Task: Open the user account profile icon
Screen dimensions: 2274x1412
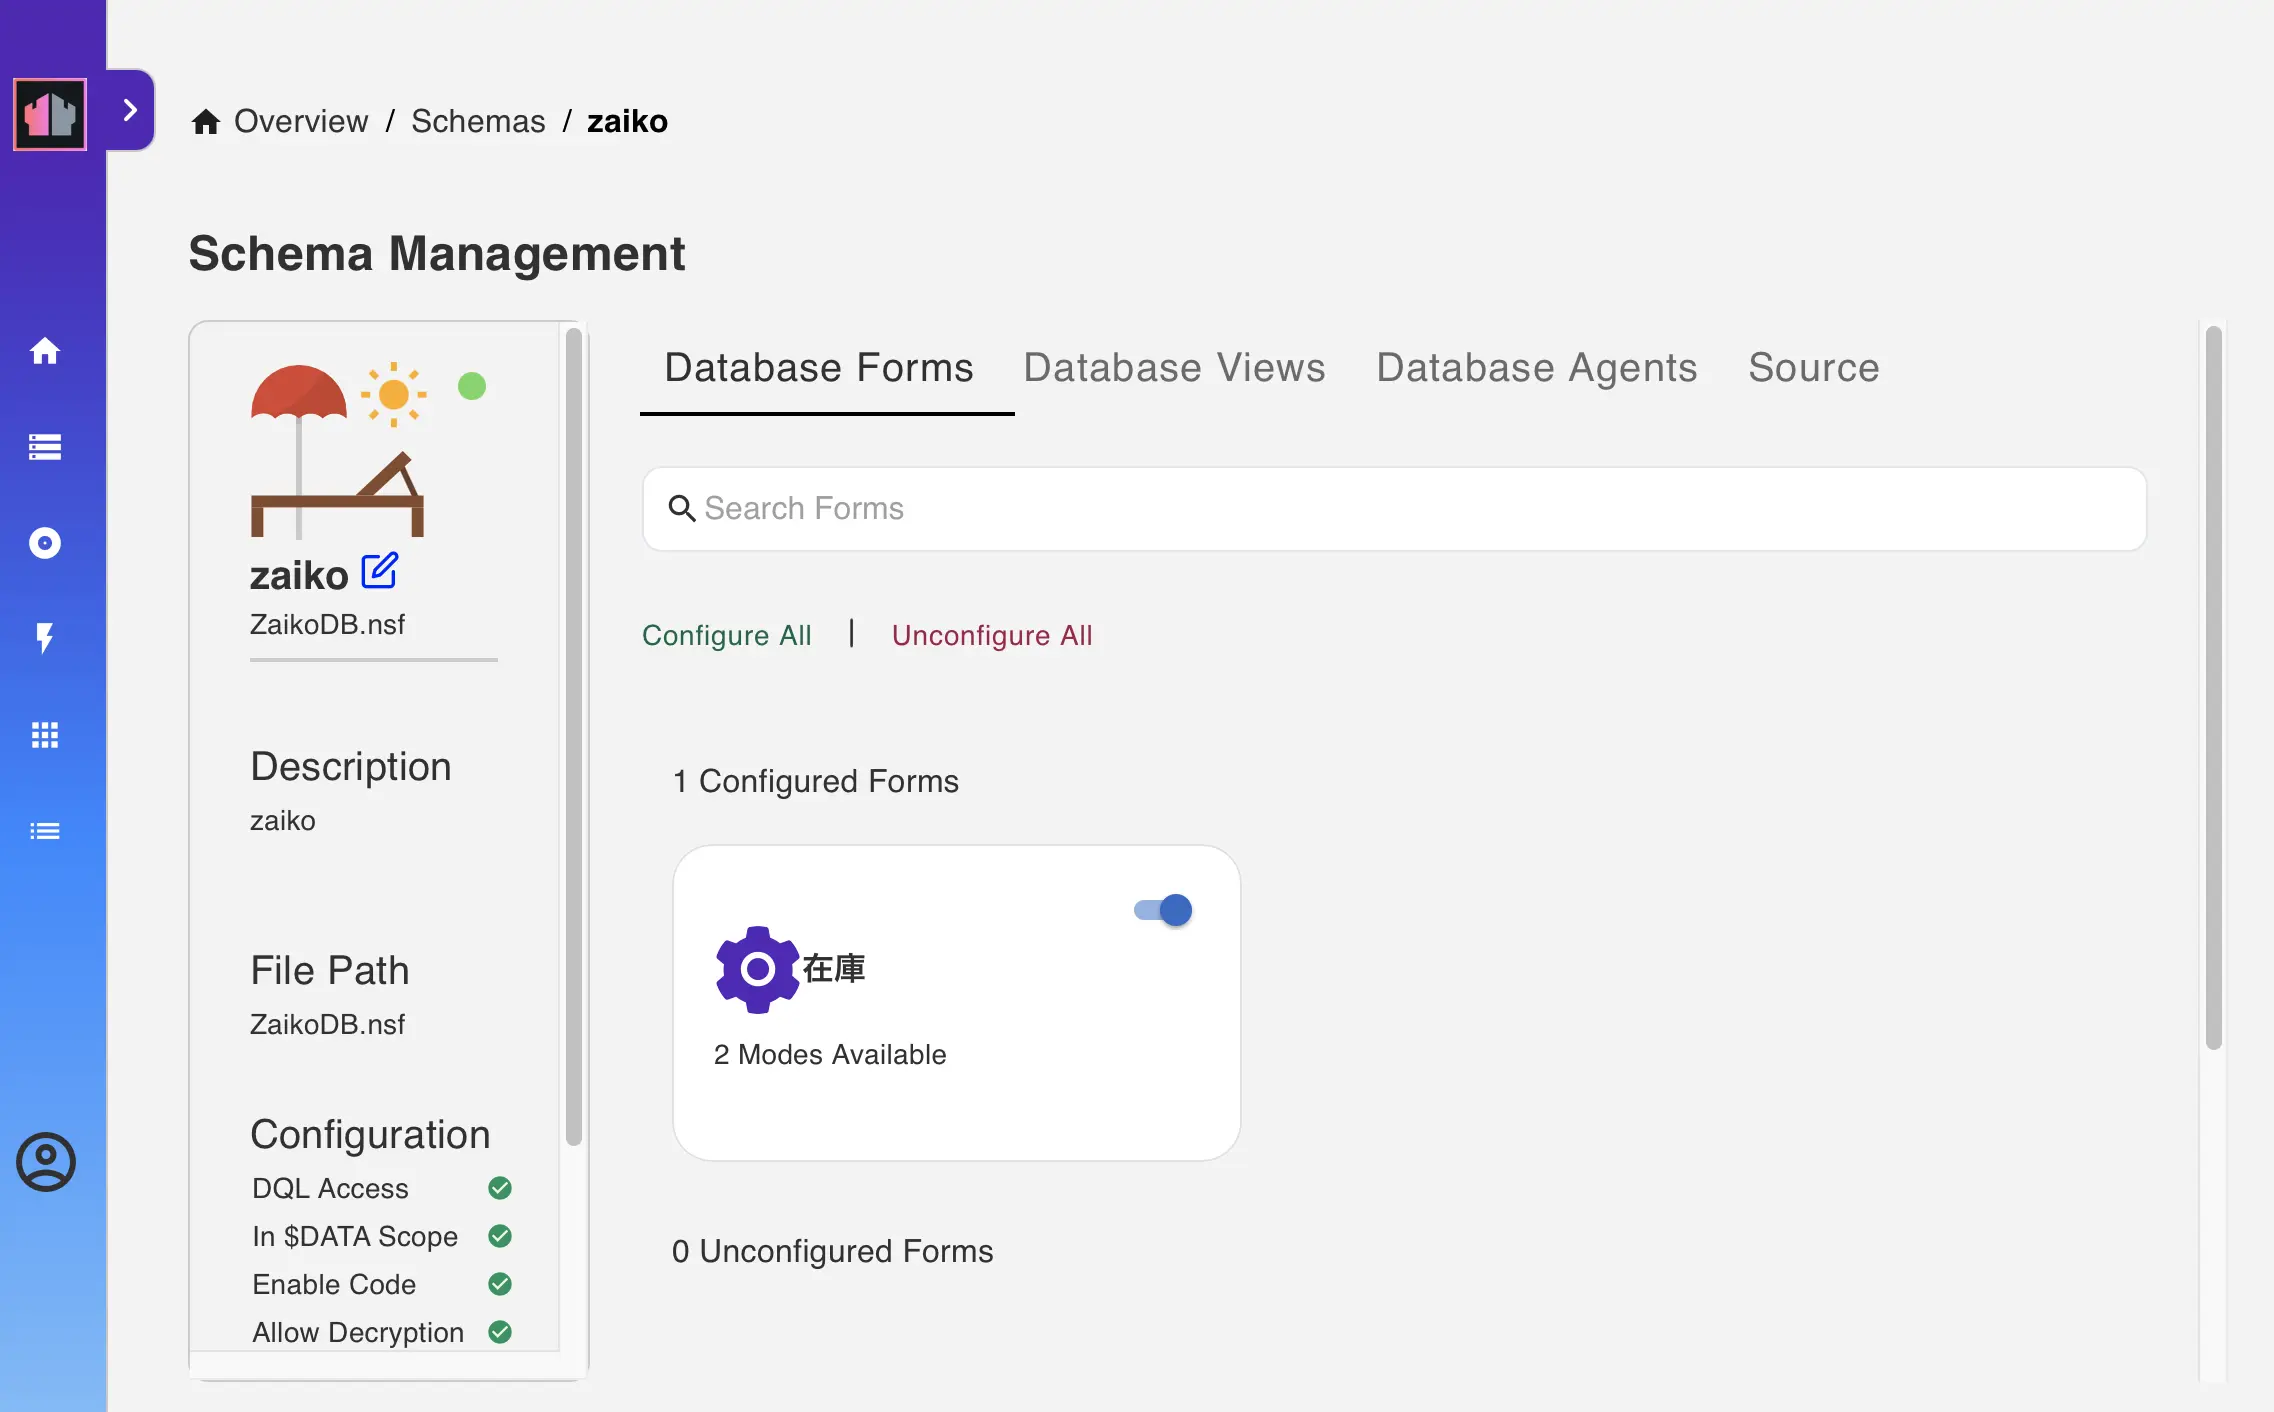Action: tap(45, 1162)
